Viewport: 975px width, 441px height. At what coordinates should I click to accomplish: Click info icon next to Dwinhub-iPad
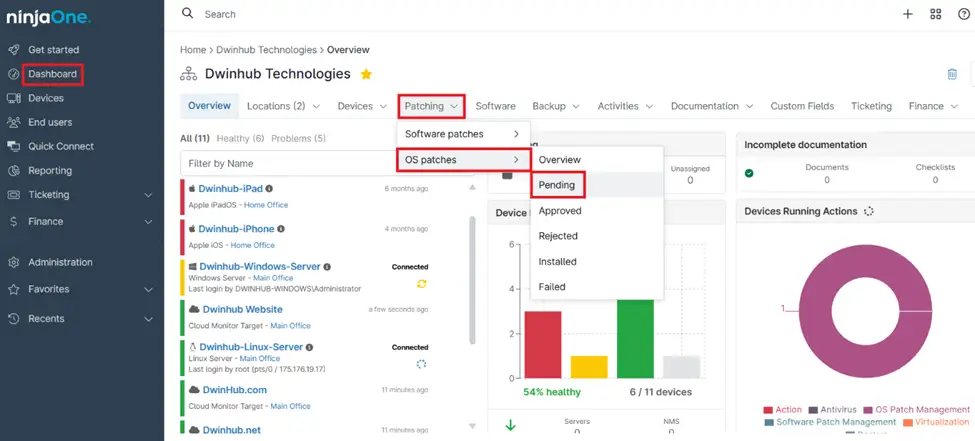click(269, 188)
